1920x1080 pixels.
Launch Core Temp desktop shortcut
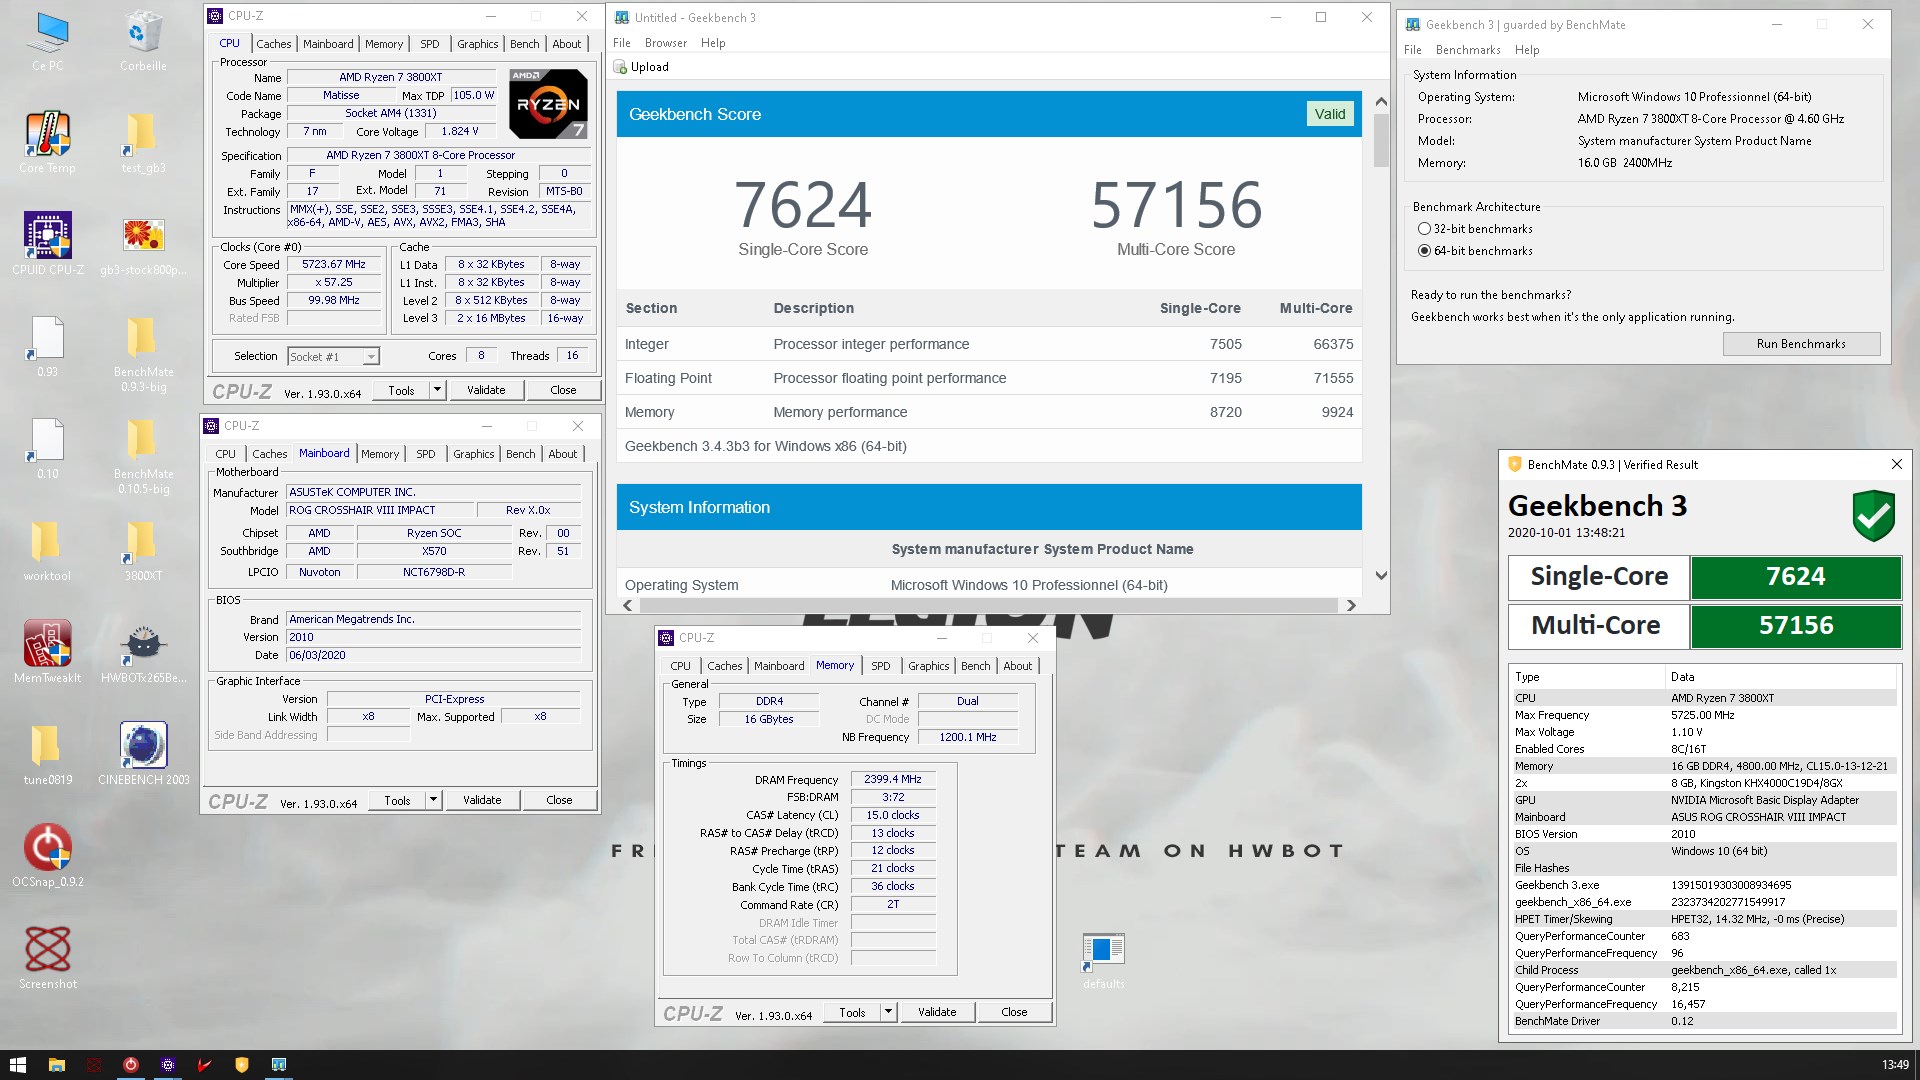click(47, 143)
